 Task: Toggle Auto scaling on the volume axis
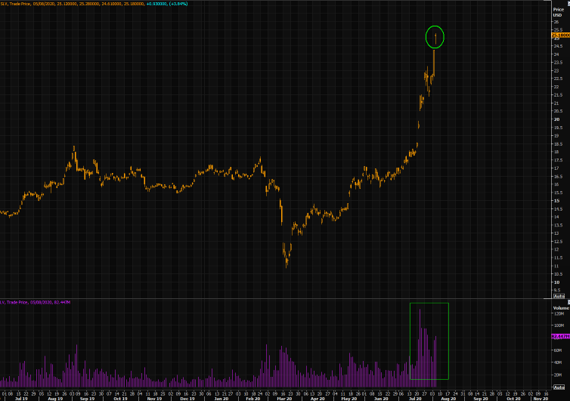559,388
